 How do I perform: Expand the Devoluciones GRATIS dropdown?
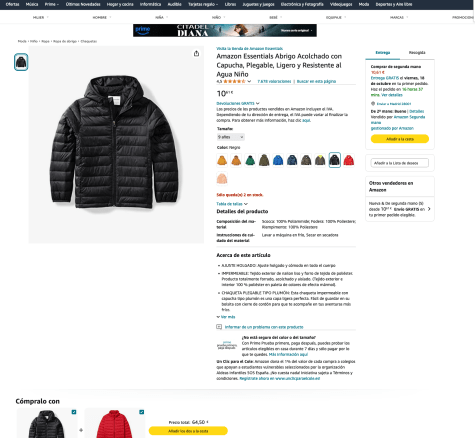coord(238,103)
